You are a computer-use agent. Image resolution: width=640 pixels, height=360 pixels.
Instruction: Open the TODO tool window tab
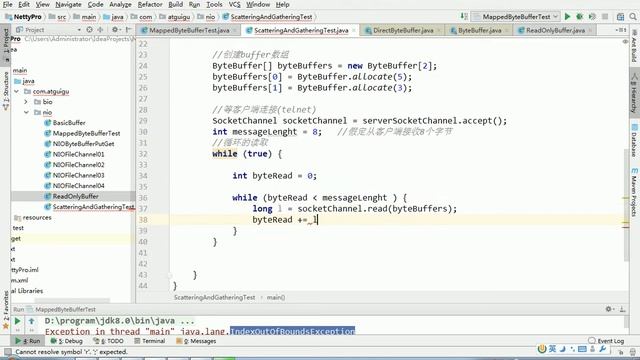pyautogui.click(x=108, y=341)
